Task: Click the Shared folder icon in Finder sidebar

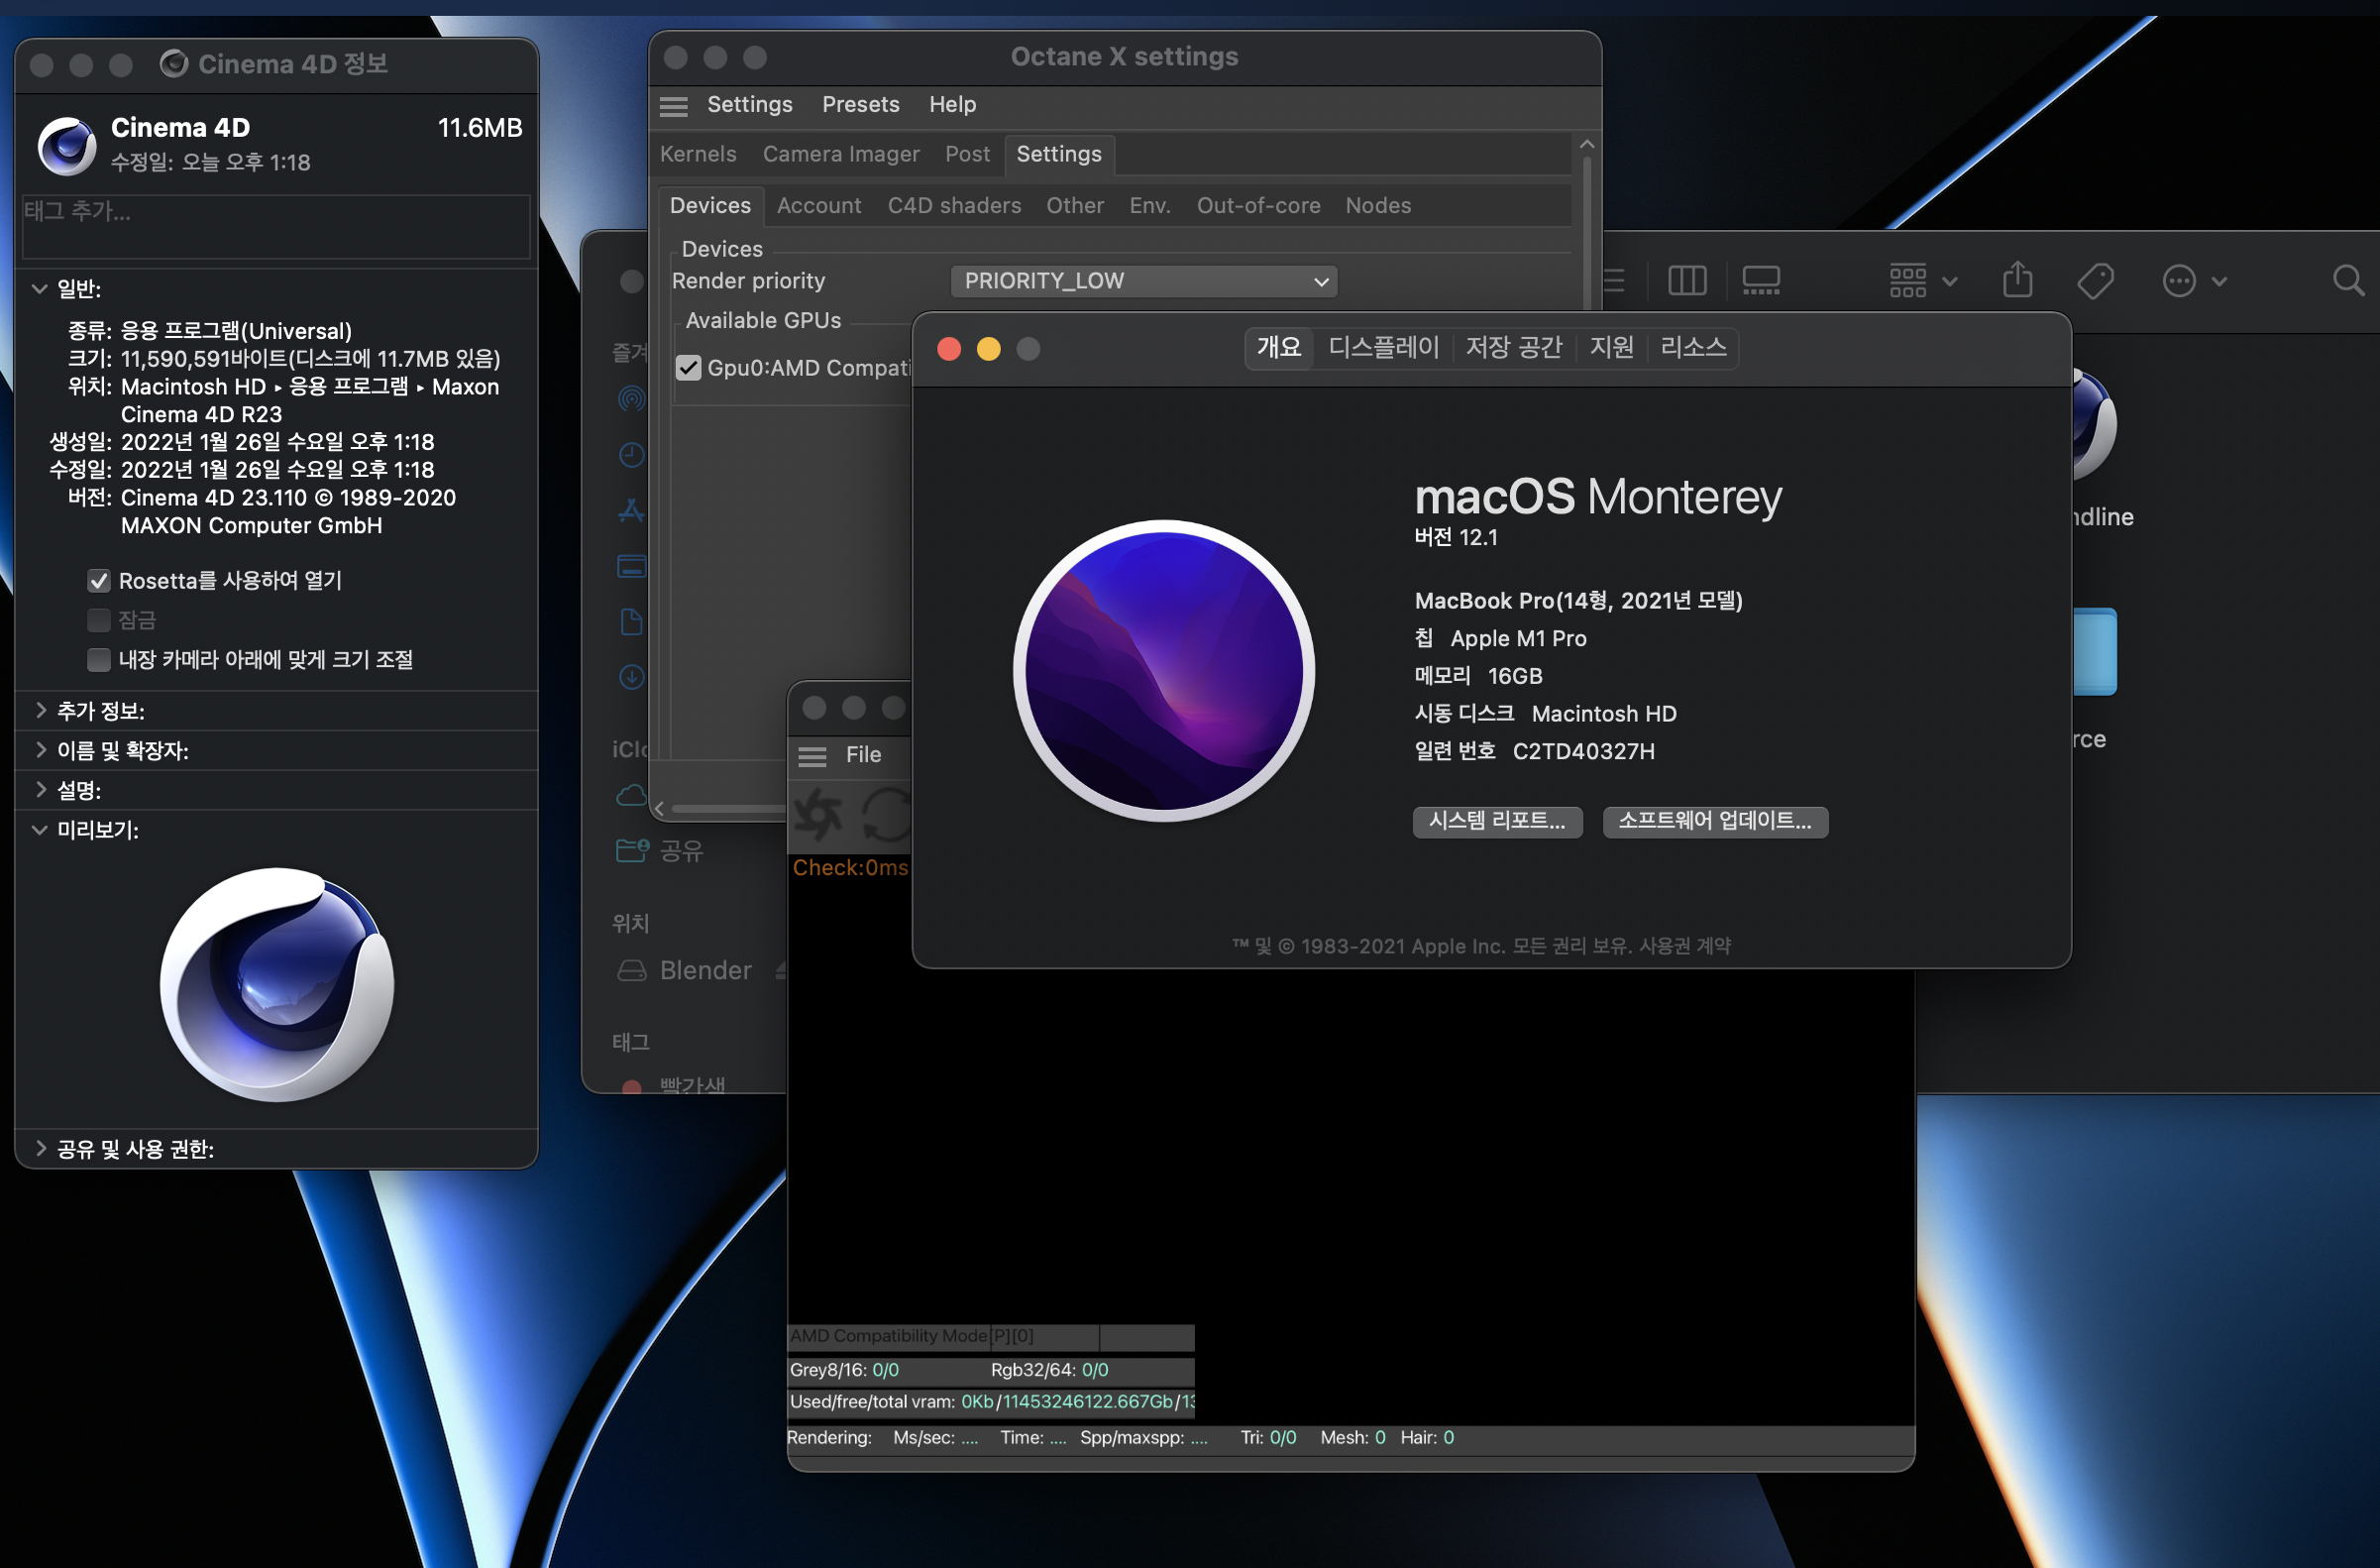Action: tap(632, 851)
